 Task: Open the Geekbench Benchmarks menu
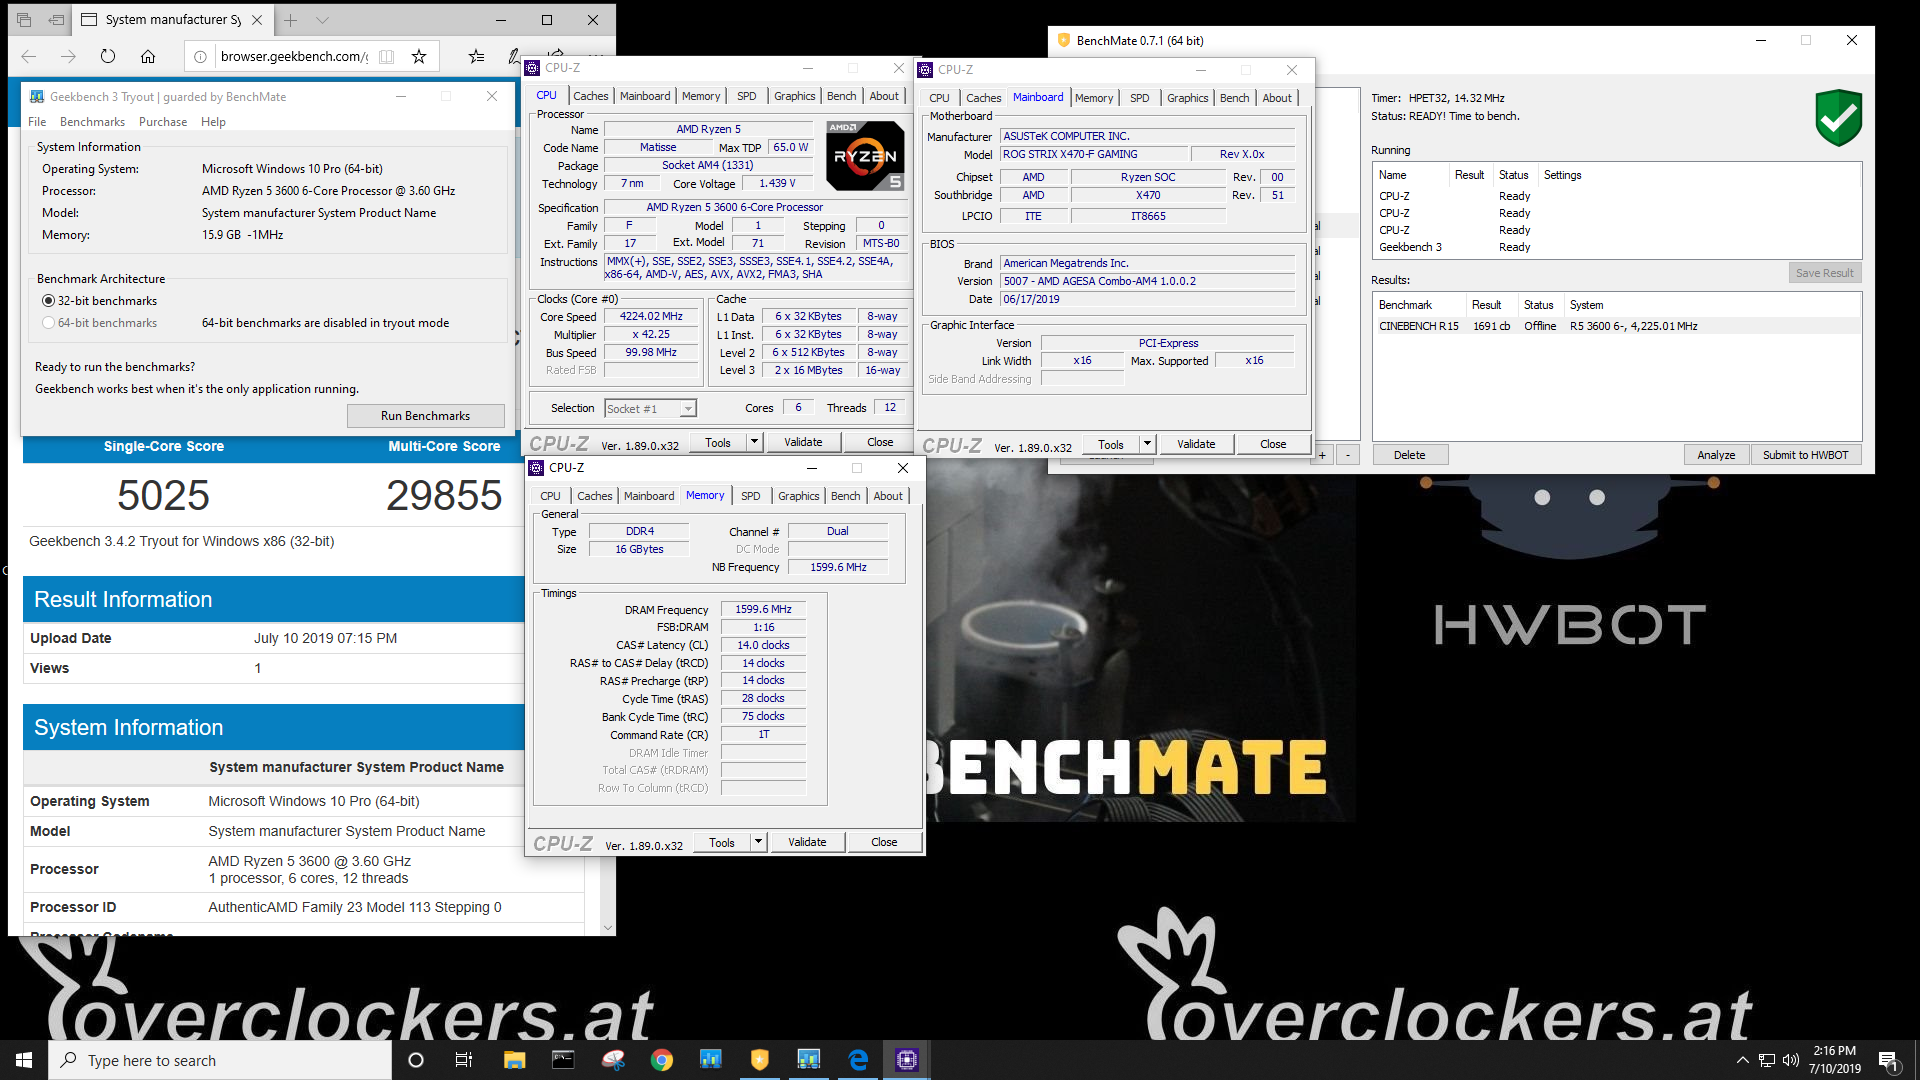(92, 122)
